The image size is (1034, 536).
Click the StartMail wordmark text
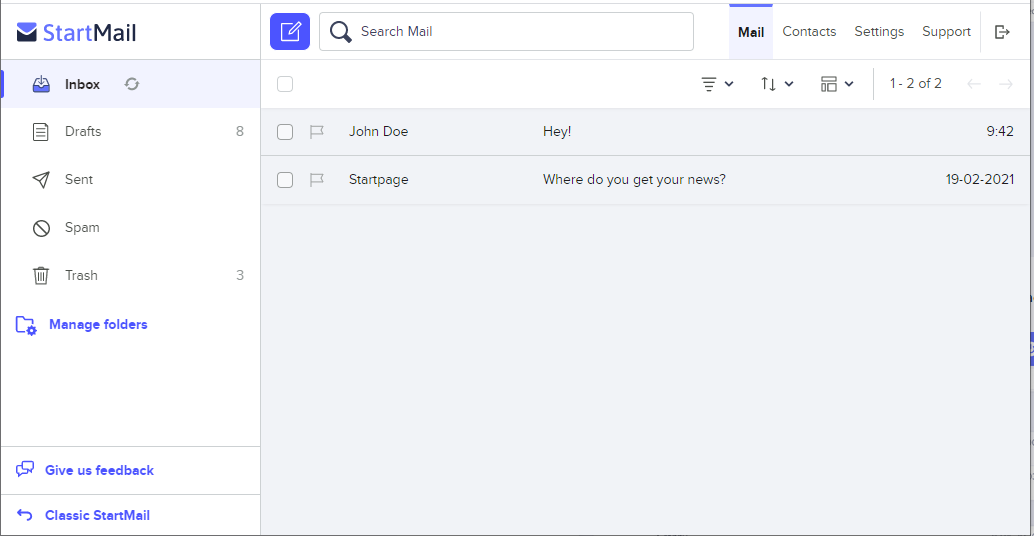coord(90,32)
